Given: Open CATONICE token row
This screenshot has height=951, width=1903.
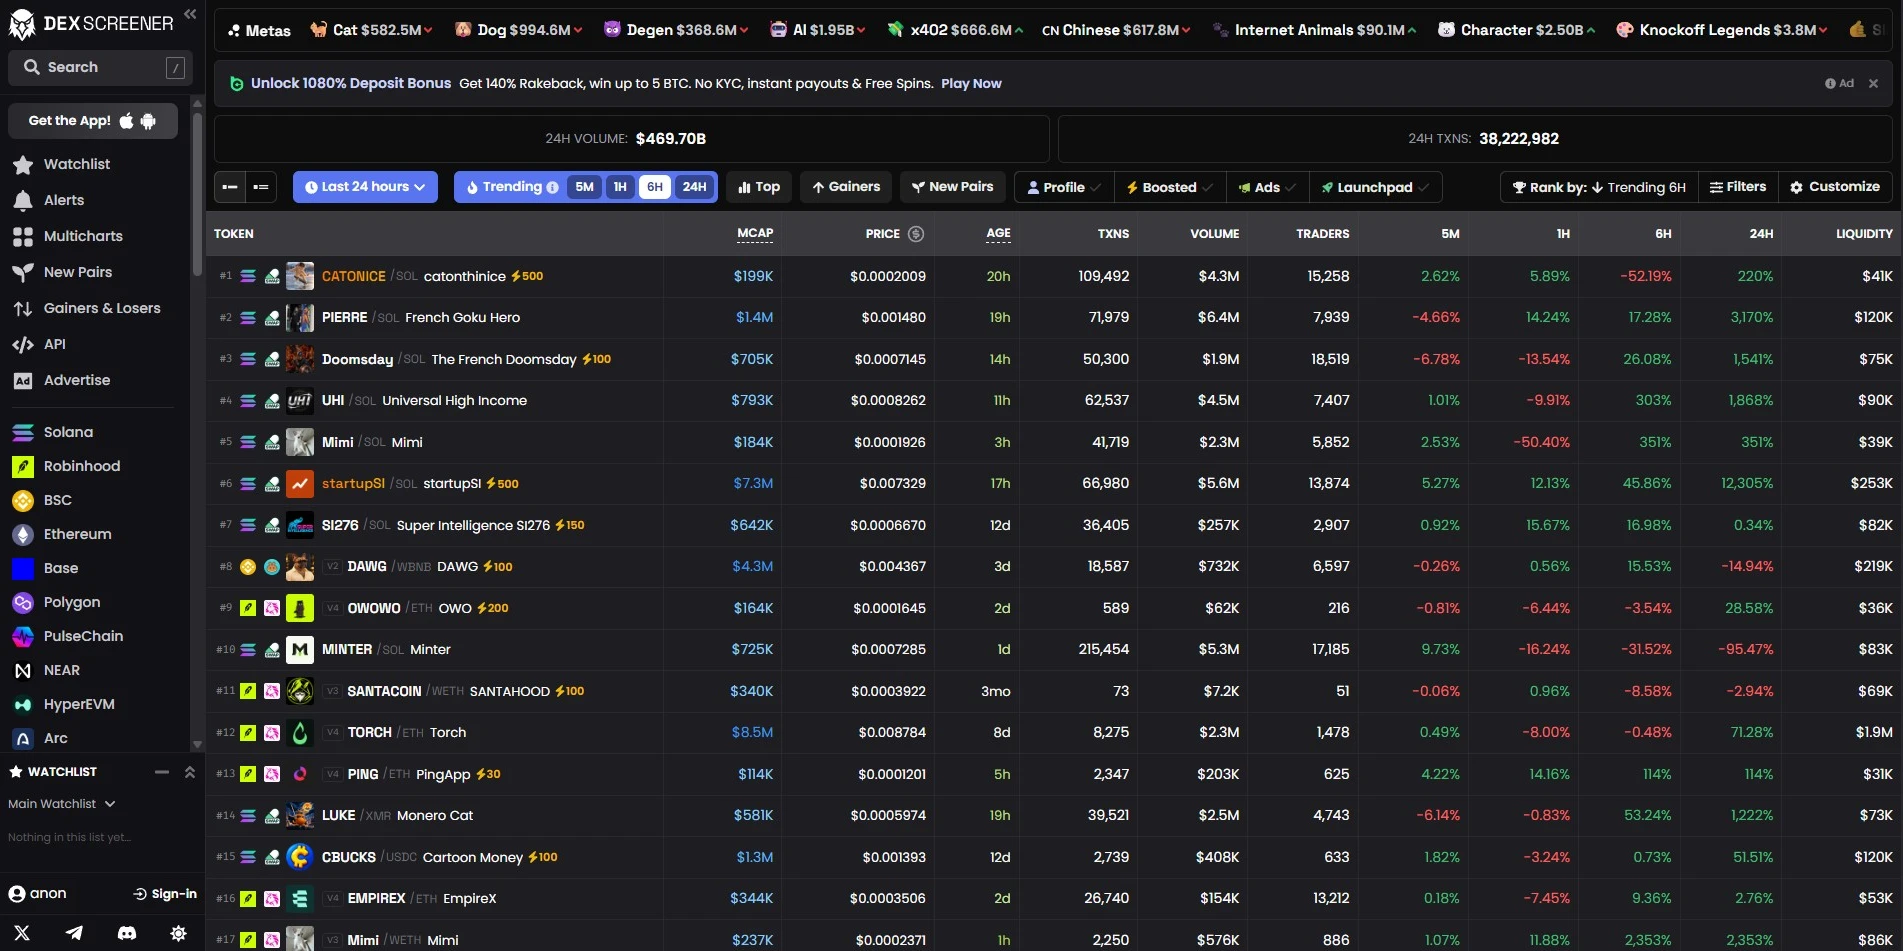Looking at the screenshot, I should [1054, 276].
